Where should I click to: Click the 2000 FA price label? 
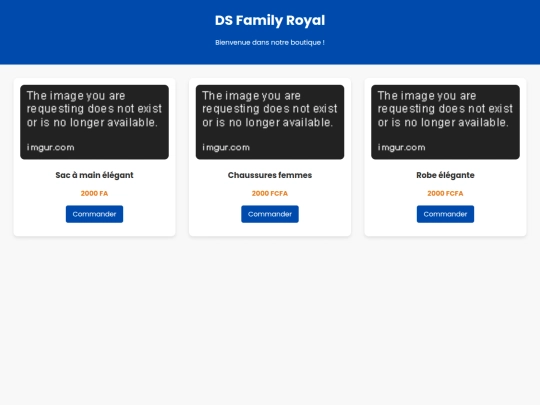pos(94,193)
